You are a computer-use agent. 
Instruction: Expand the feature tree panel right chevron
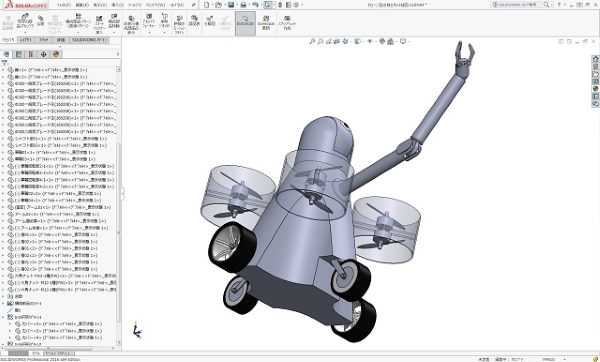(x=117, y=54)
